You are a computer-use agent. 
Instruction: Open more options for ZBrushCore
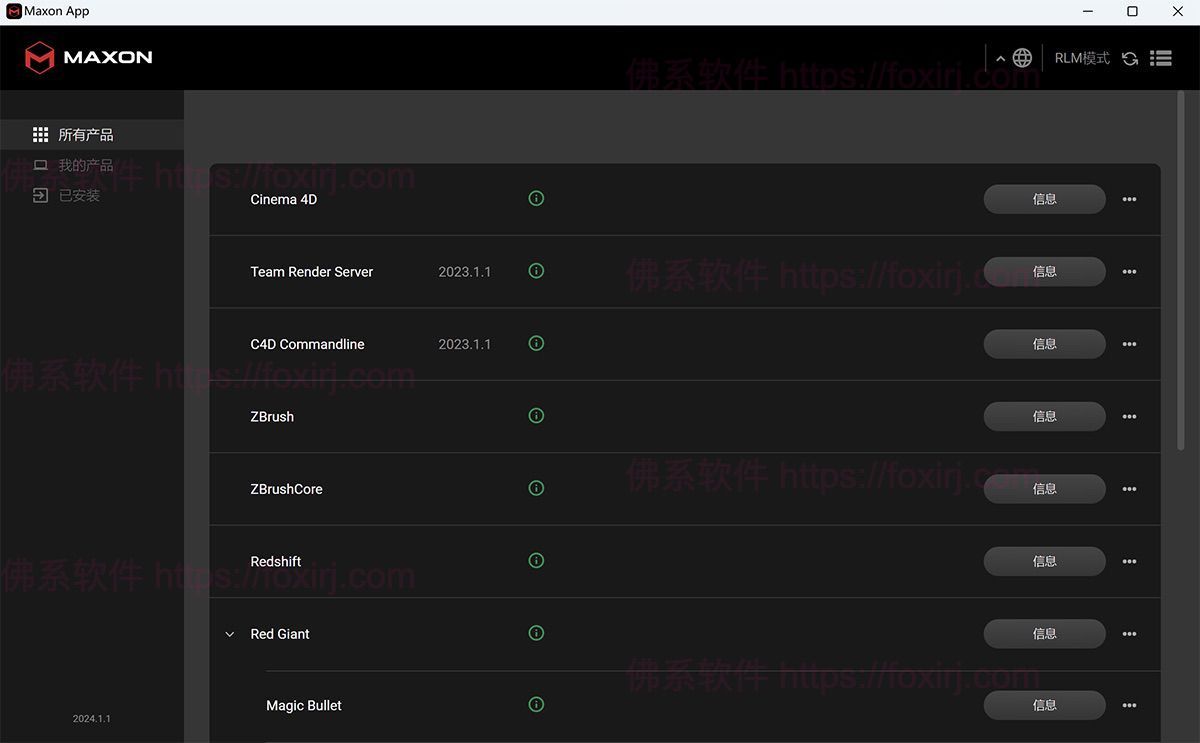click(1129, 489)
